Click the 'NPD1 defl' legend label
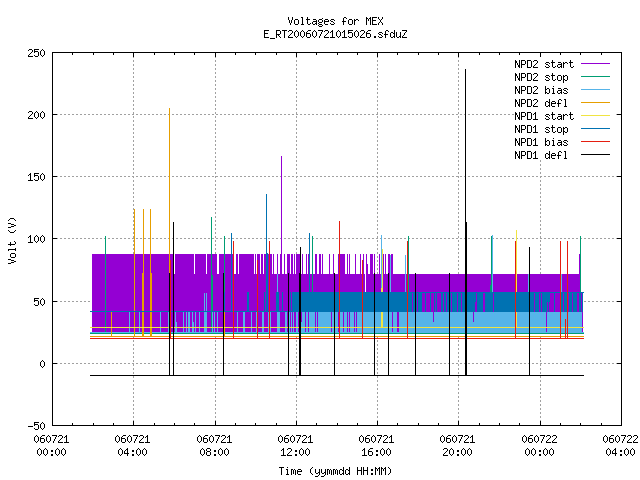This screenshot has width=640, height=480. coord(541,156)
